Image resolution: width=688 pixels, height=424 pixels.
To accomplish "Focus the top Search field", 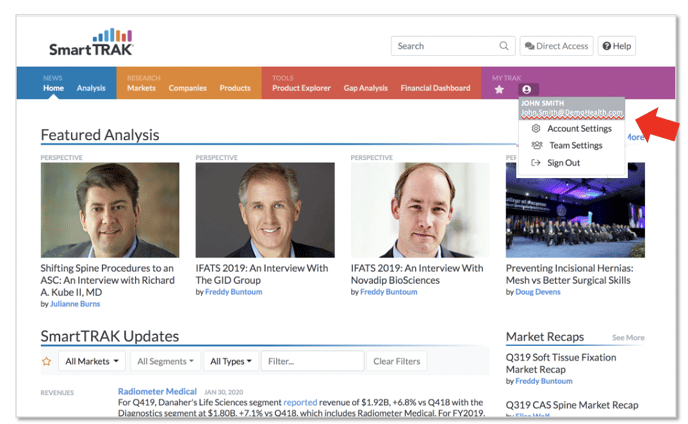I will click(453, 46).
